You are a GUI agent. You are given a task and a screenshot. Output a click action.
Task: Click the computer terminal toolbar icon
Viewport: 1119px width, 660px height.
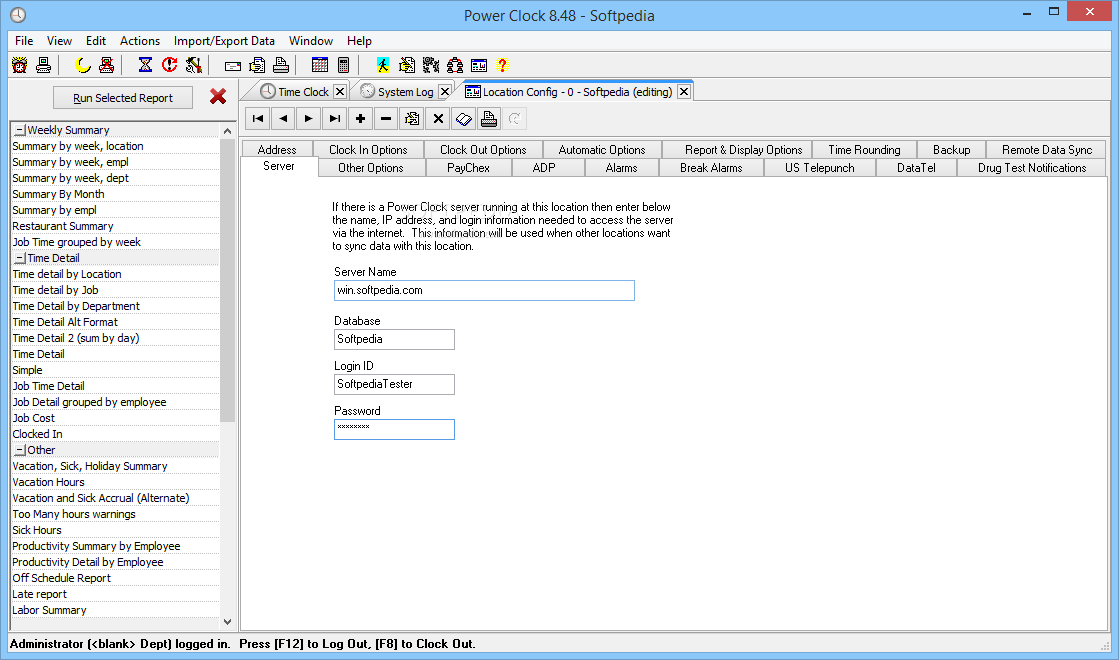44,66
